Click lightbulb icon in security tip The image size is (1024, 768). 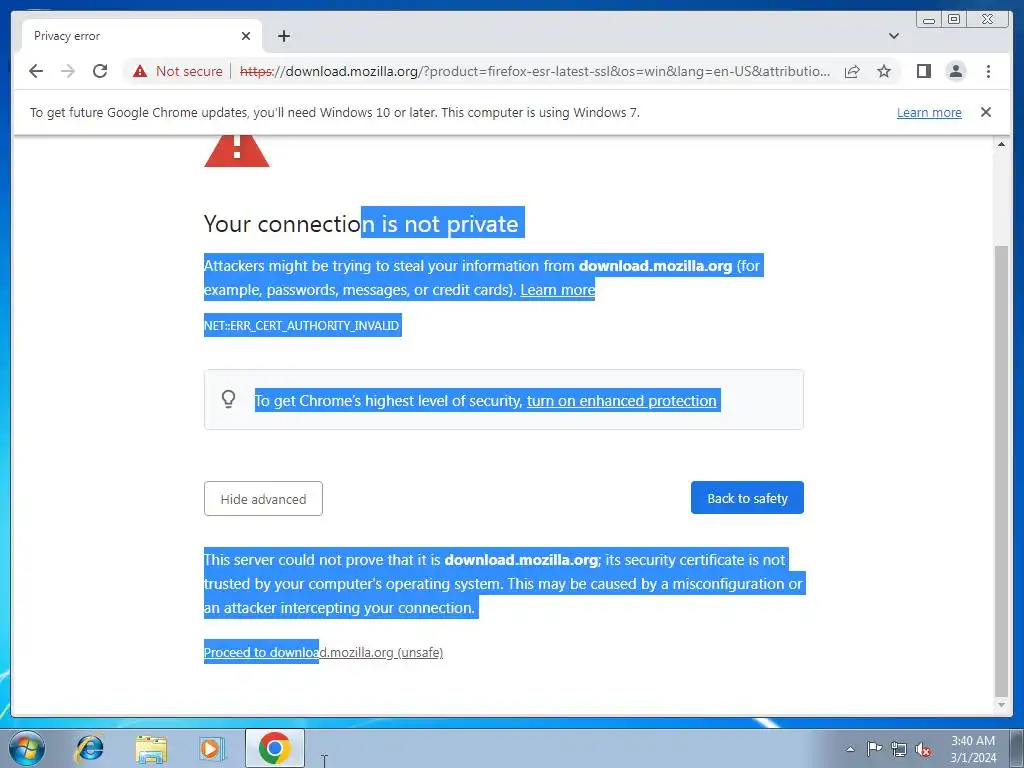click(229, 399)
